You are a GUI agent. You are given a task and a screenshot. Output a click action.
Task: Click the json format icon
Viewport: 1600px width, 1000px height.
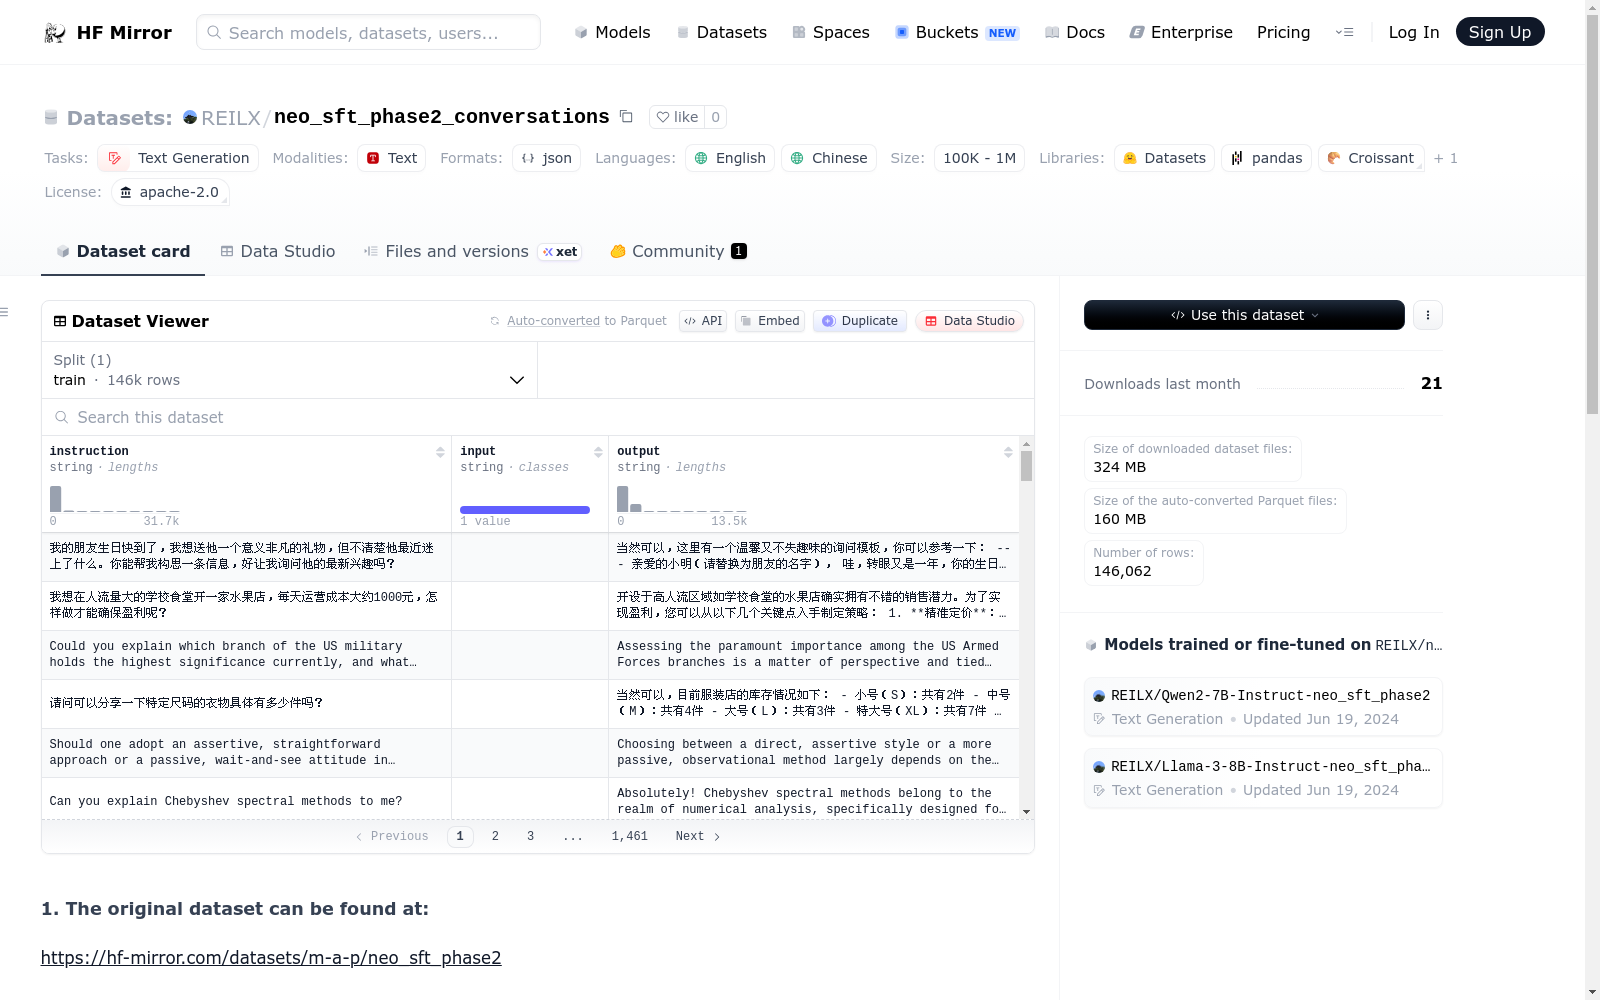(528, 158)
